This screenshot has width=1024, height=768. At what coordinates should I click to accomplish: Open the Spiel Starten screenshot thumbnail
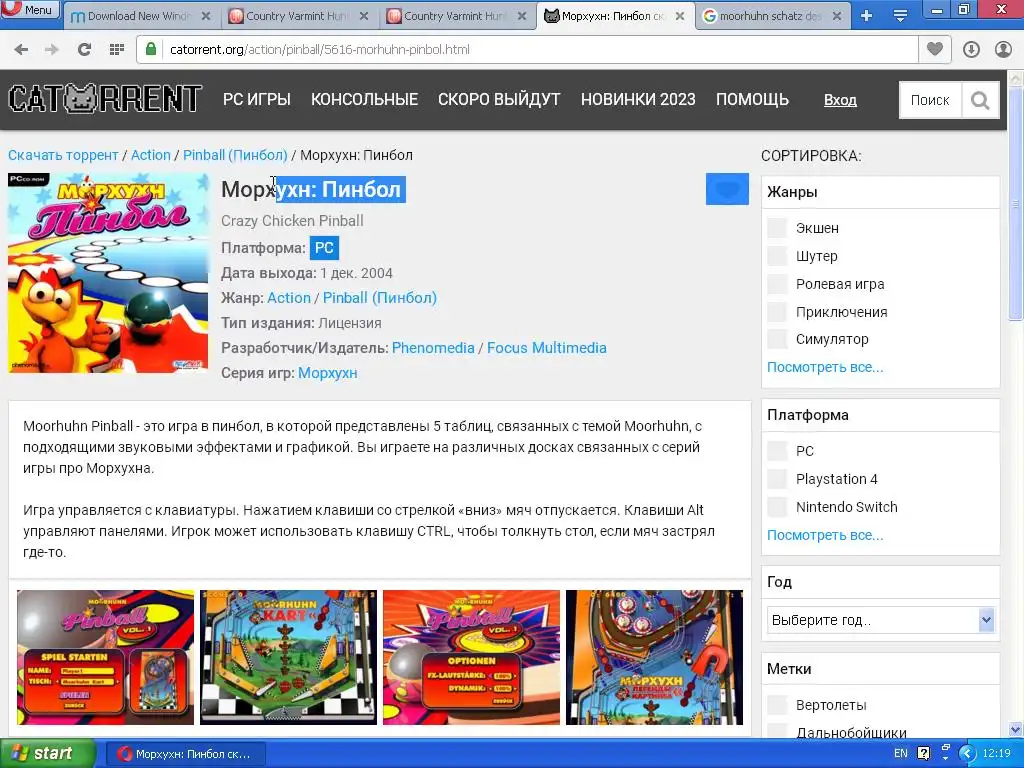tap(105, 658)
